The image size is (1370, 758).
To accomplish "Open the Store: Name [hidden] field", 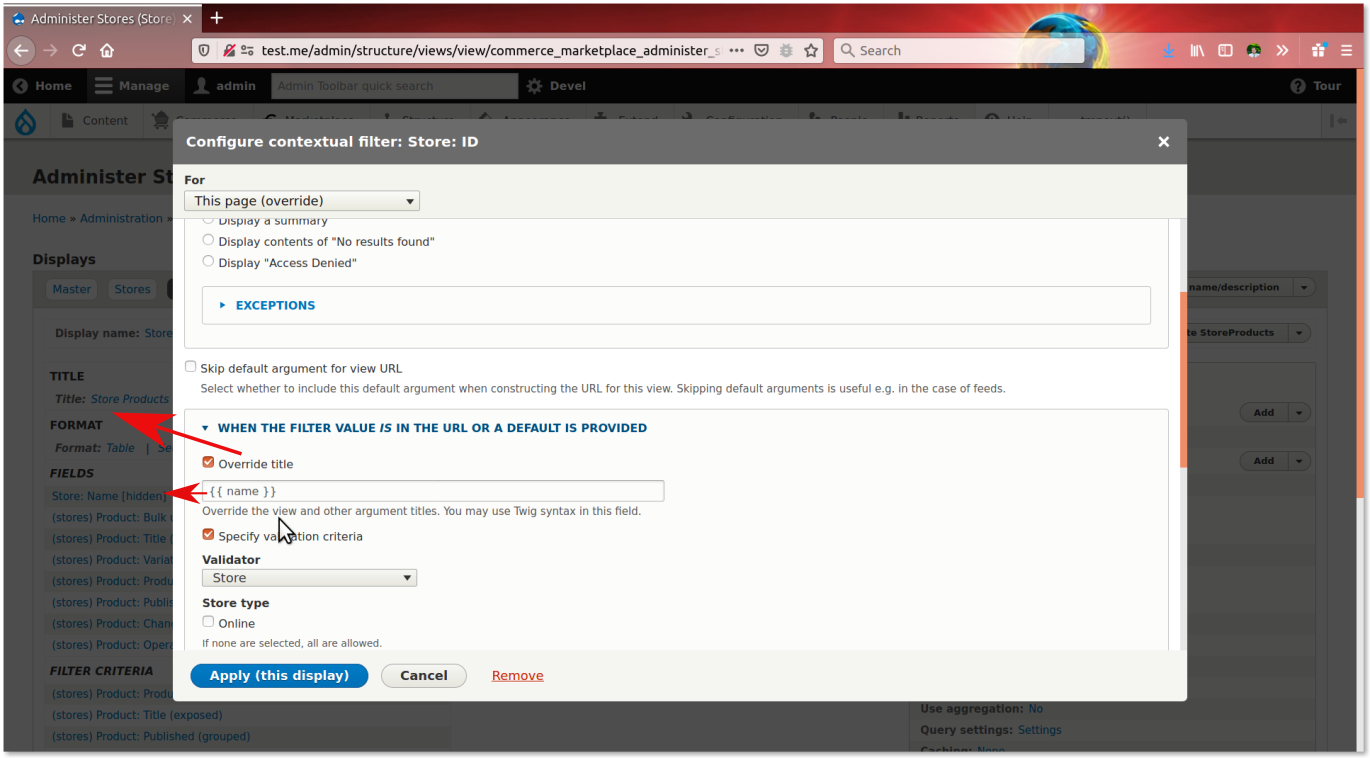I will 110,496.
